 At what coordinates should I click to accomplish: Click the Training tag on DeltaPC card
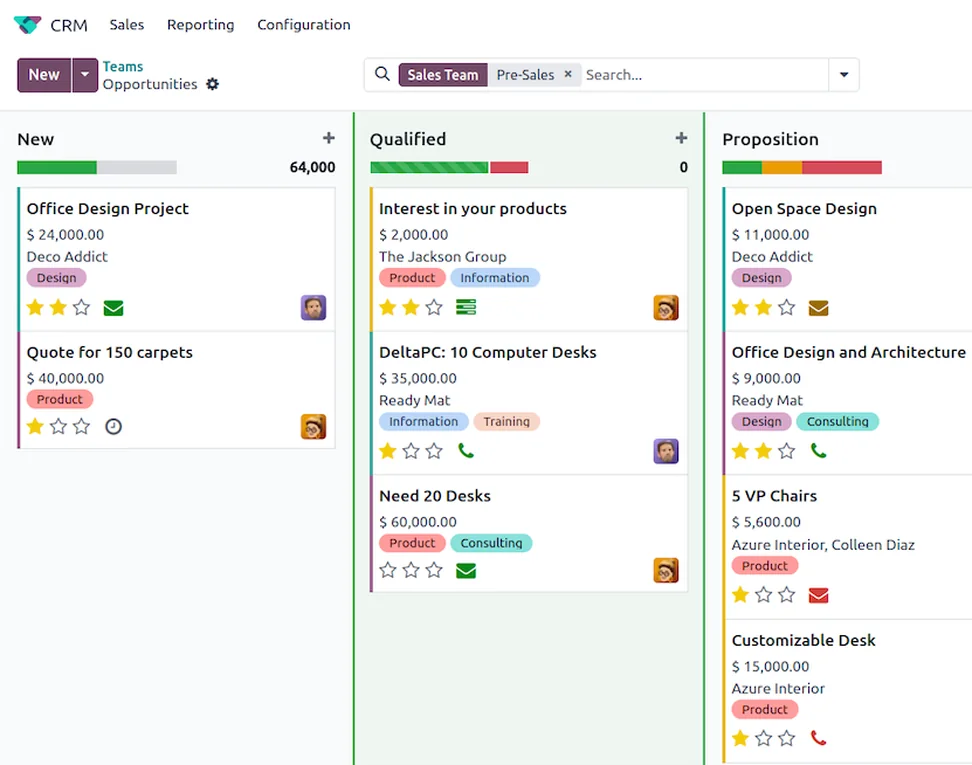[506, 422]
